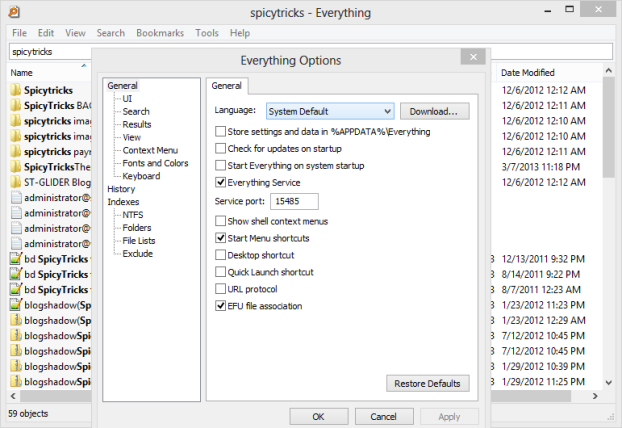Click the spicytricks pay folder icon
This screenshot has width=622, height=428.
[16, 152]
